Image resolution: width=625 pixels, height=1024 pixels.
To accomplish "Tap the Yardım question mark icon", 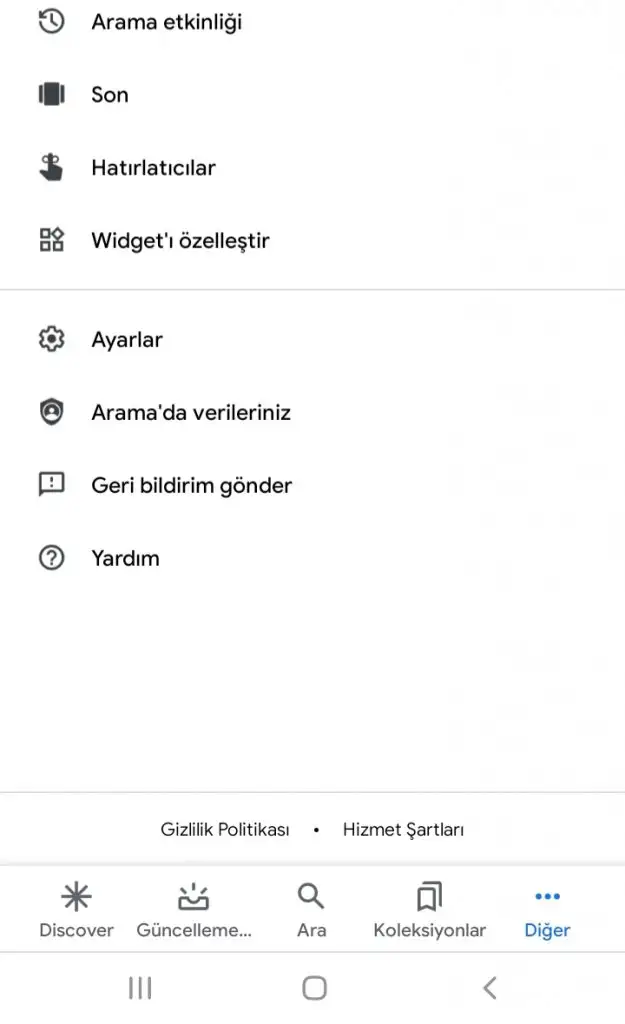I will click(x=51, y=558).
